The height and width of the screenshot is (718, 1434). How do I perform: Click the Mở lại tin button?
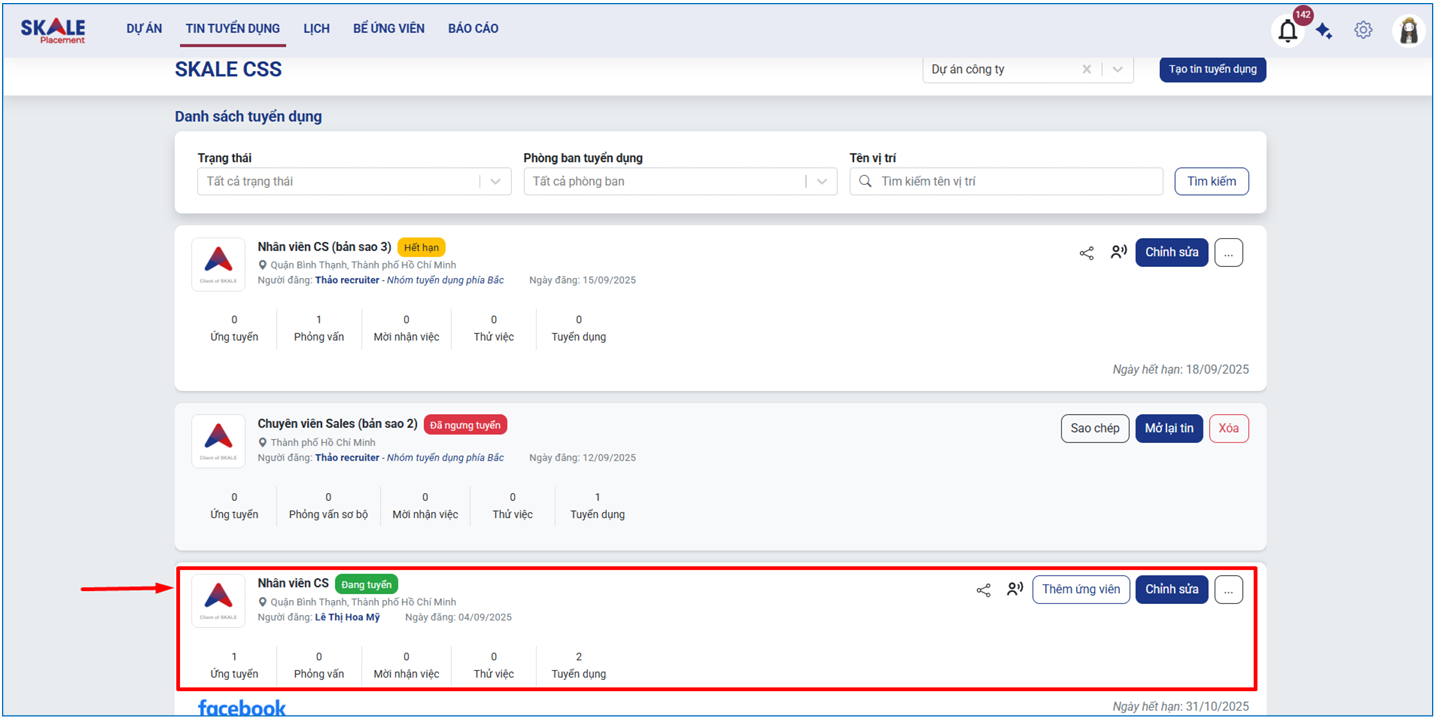pos(1168,428)
